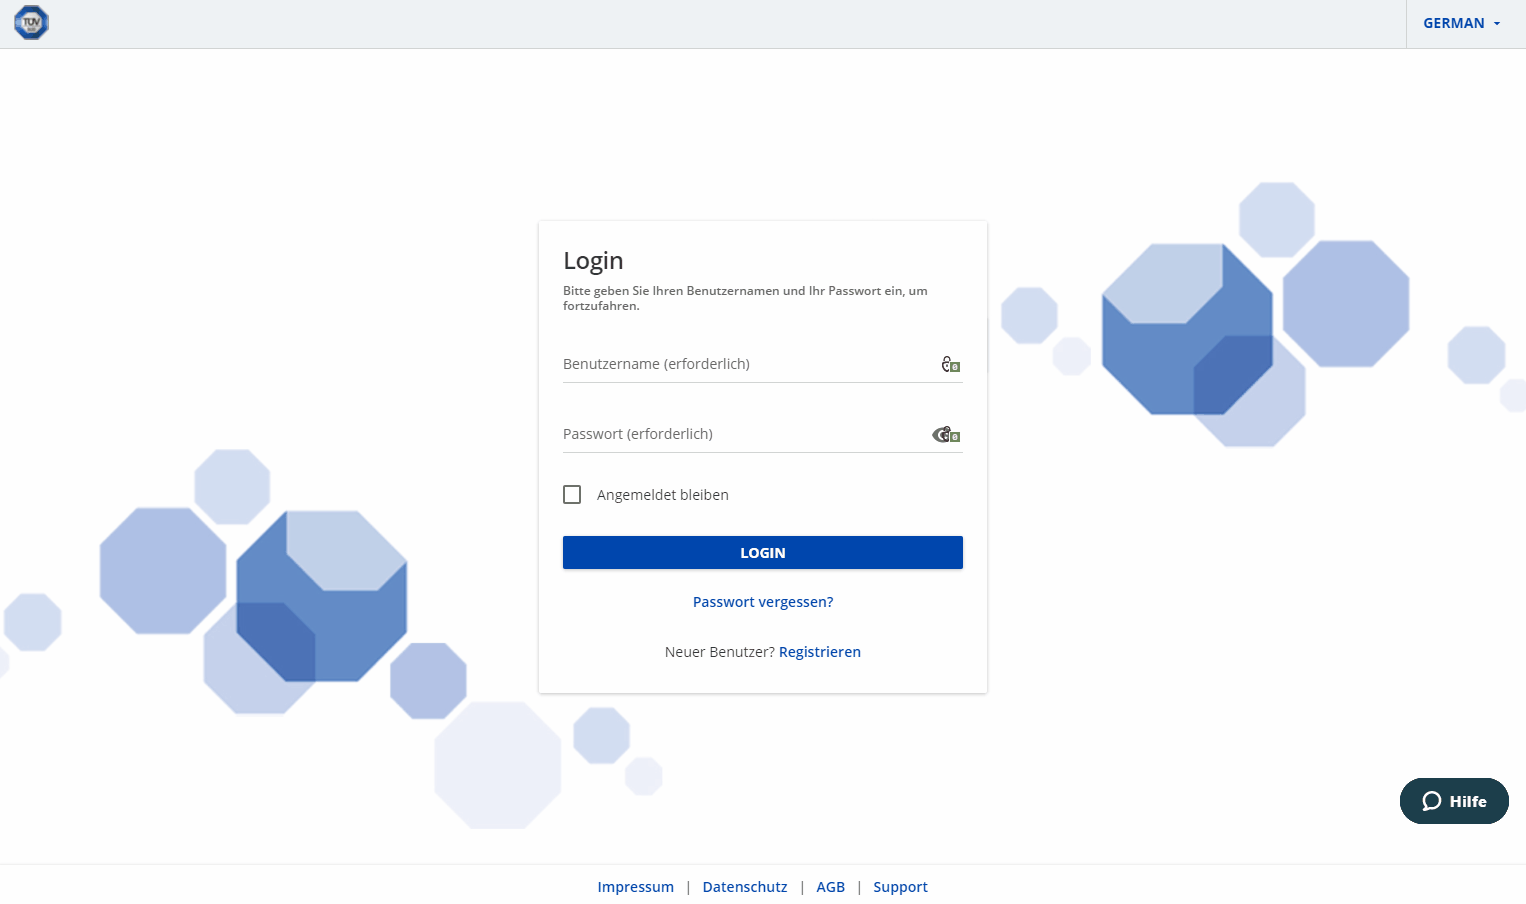Enable the Angemeldet bleiben checkbox

coord(572,495)
